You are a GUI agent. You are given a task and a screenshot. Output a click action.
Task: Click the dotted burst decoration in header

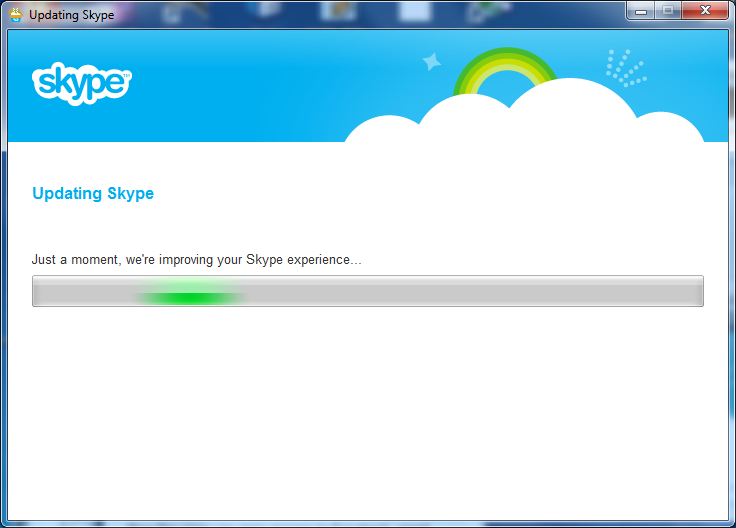click(x=625, y=68)
